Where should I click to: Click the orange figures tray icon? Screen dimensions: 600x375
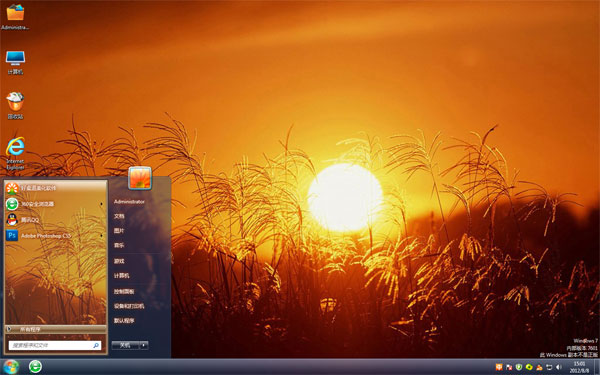point(539,367)
